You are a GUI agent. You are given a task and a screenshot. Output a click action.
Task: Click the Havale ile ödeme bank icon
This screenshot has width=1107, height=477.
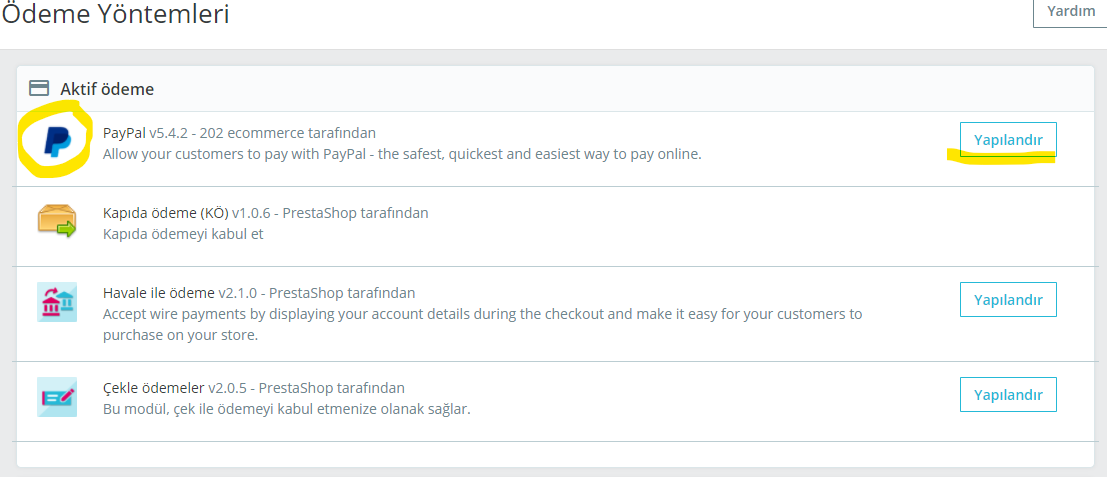click(56, 302)
